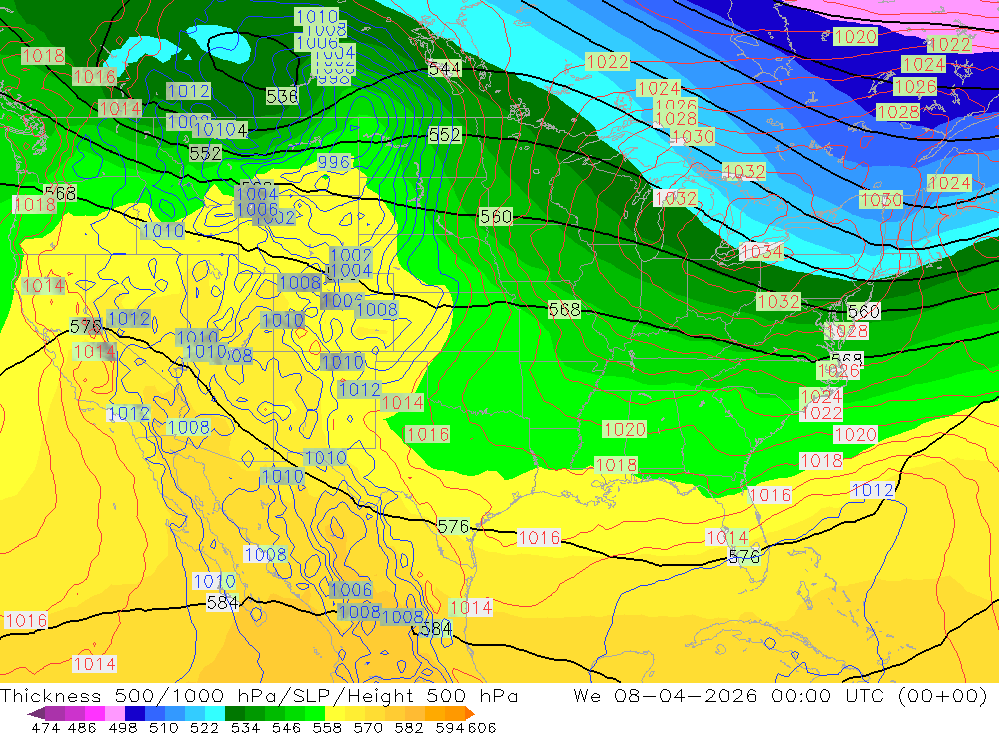Select the legend value 486
This screenshot has width=1000, height=733.
point(82,727)
